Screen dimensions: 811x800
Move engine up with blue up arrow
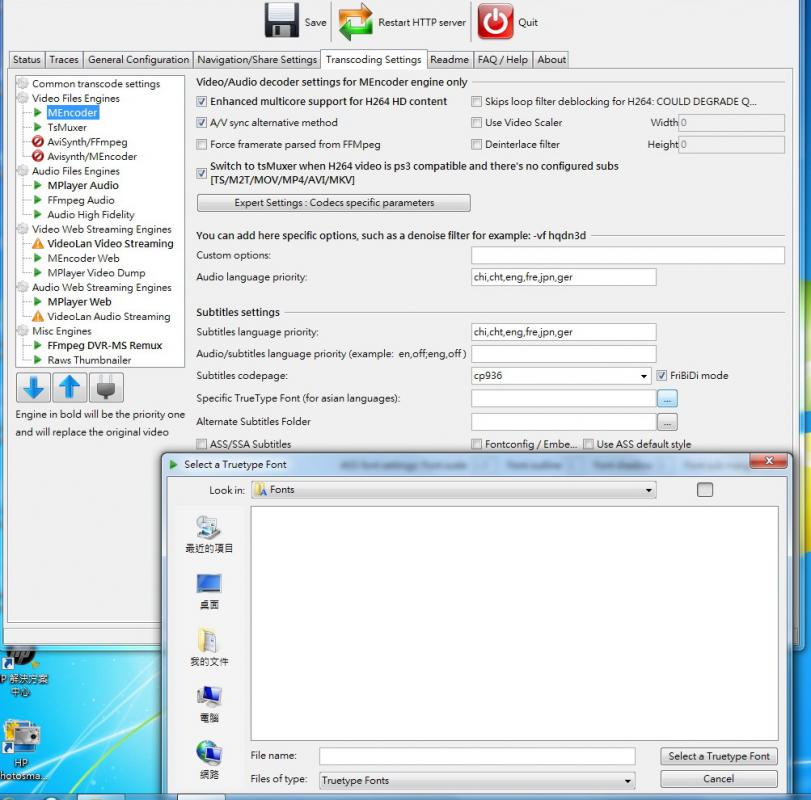tap(69, 387)
